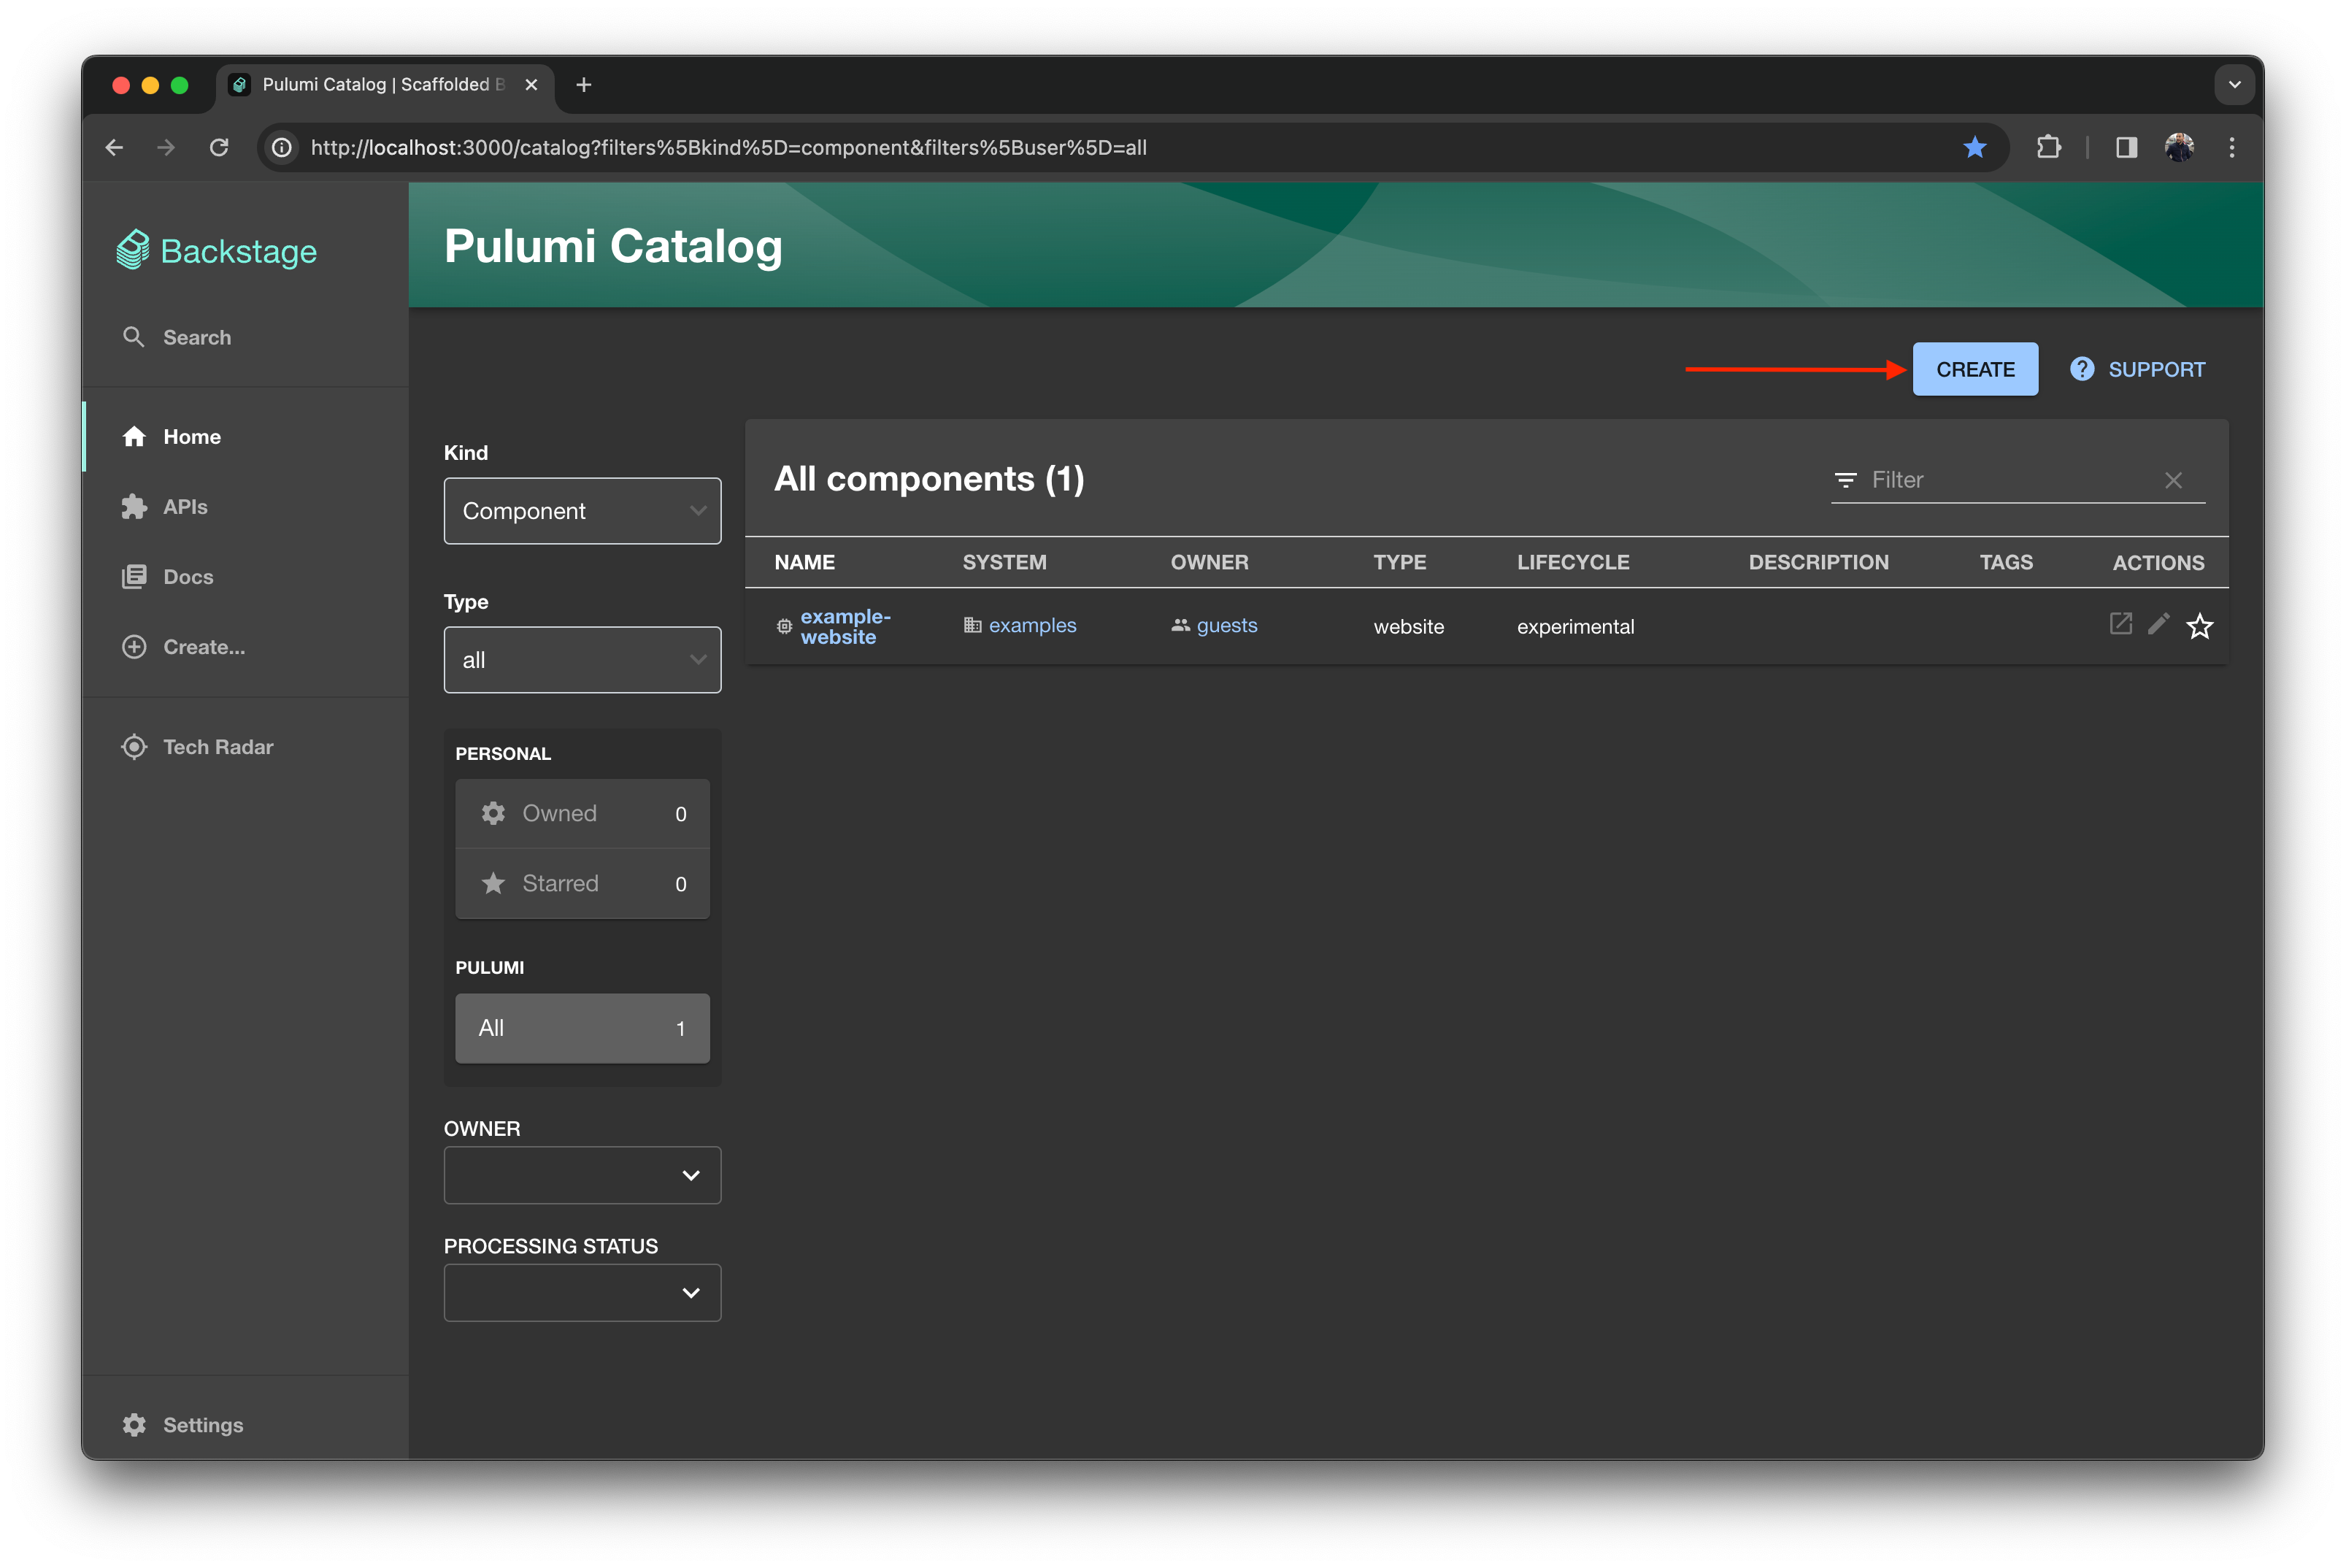Star the example-website component
Viewport: 2346px width, 1568px height.
pyautogui.click(x=2199, y=627)
